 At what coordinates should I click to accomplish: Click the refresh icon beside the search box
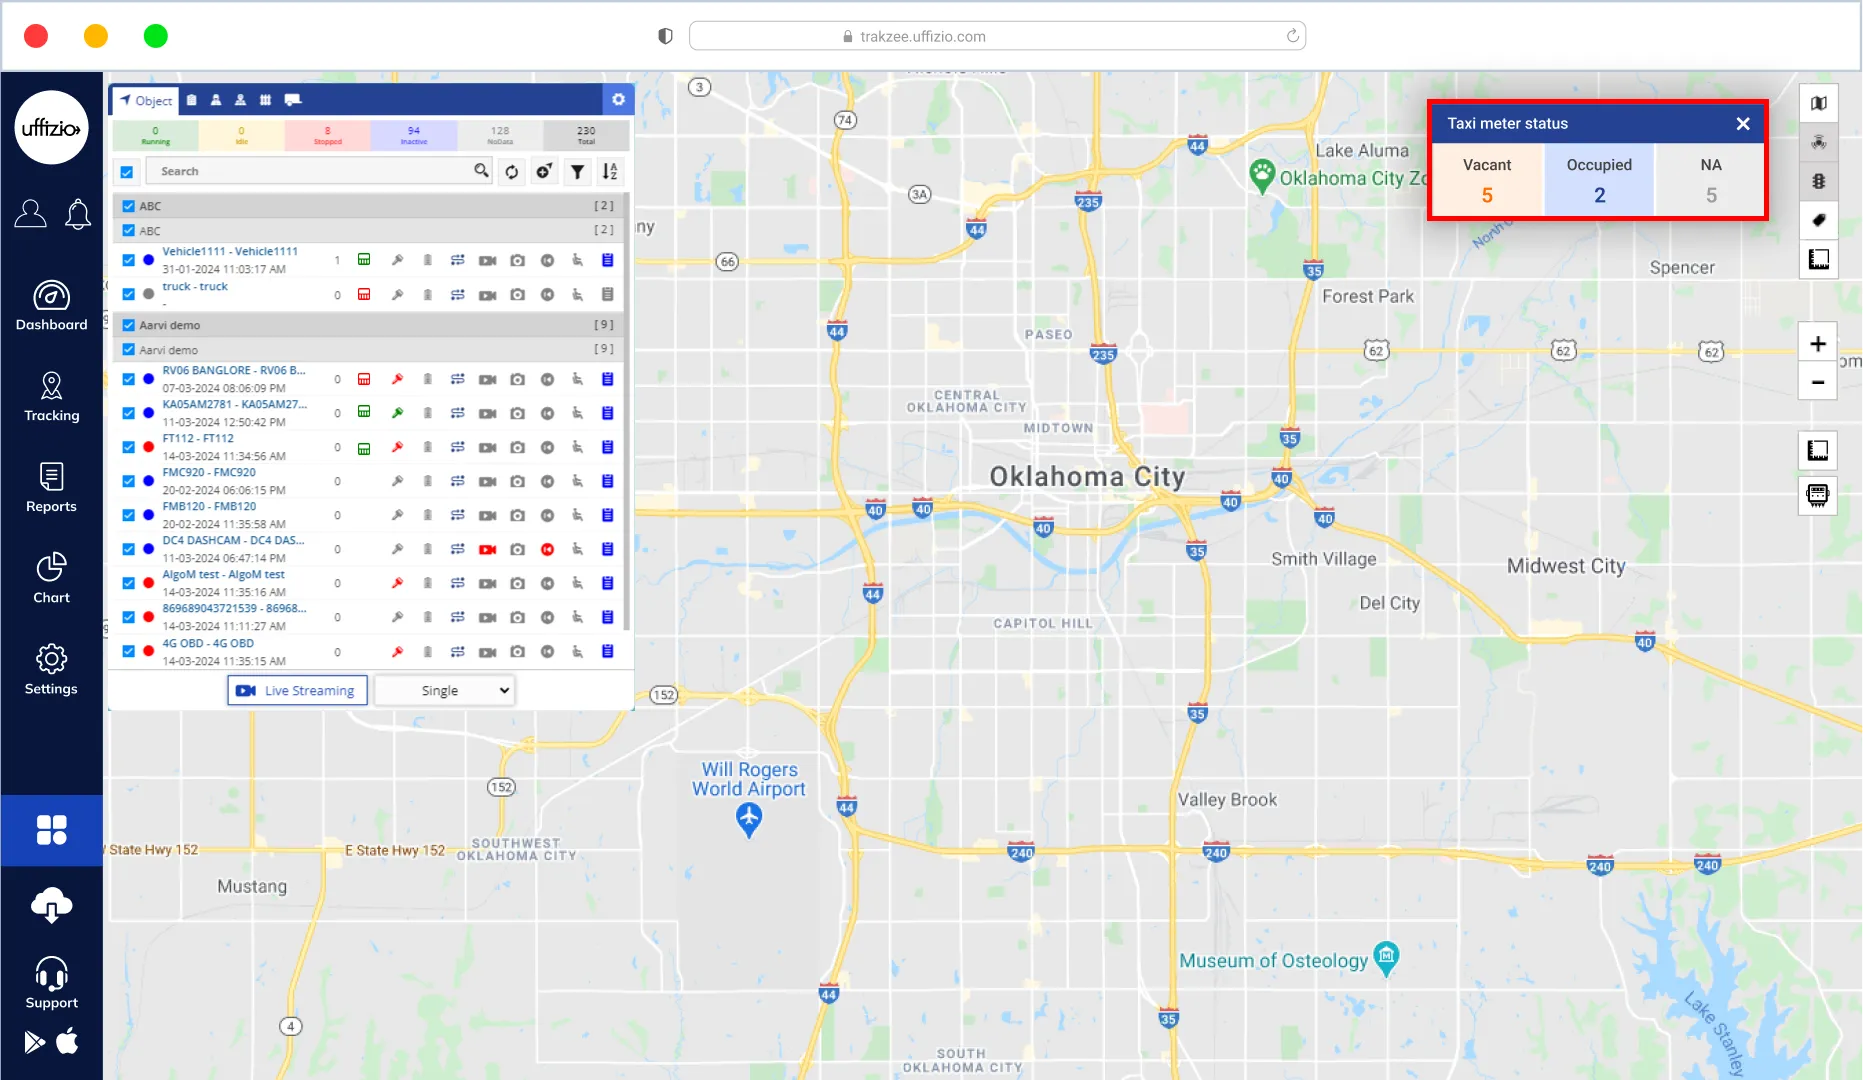tap(512, 172)
